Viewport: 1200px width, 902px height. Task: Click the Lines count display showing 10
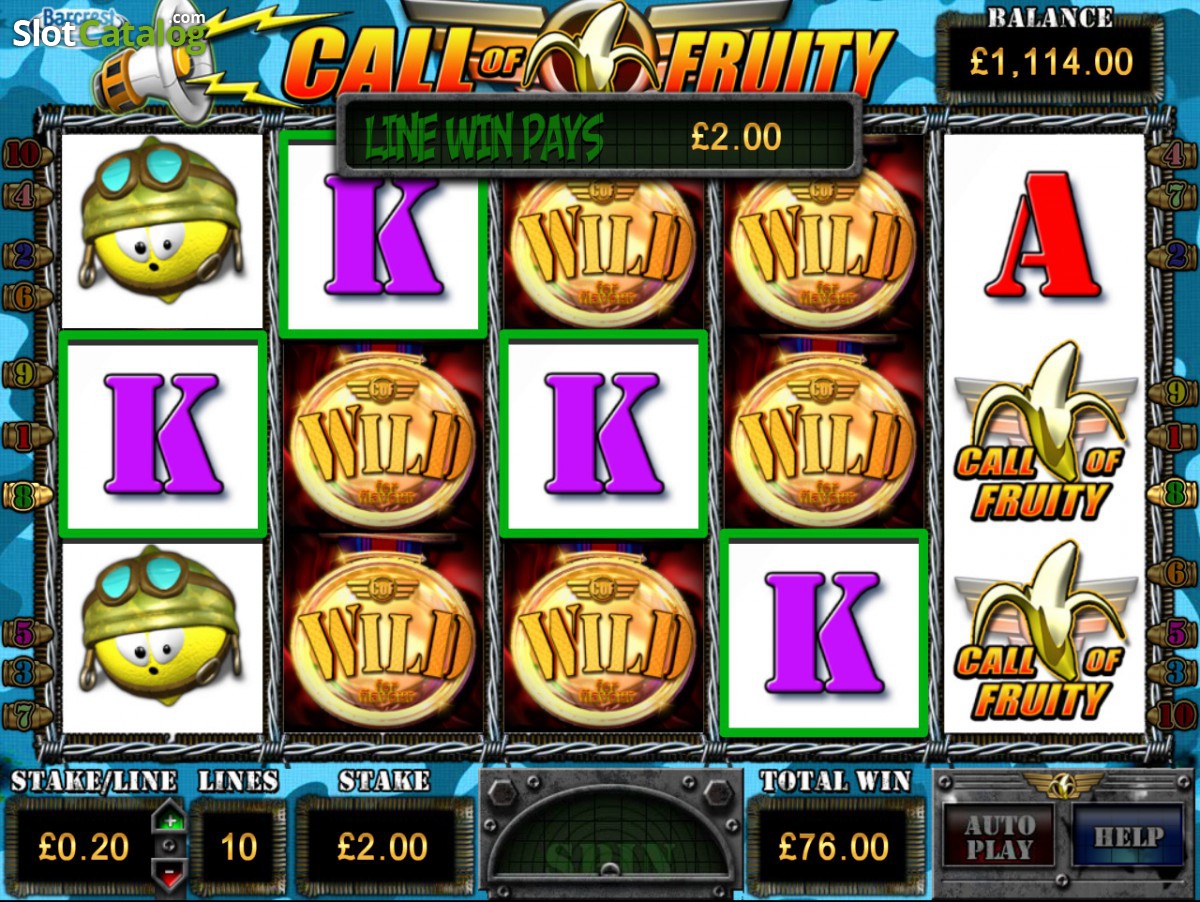click(x=238, y=847)
